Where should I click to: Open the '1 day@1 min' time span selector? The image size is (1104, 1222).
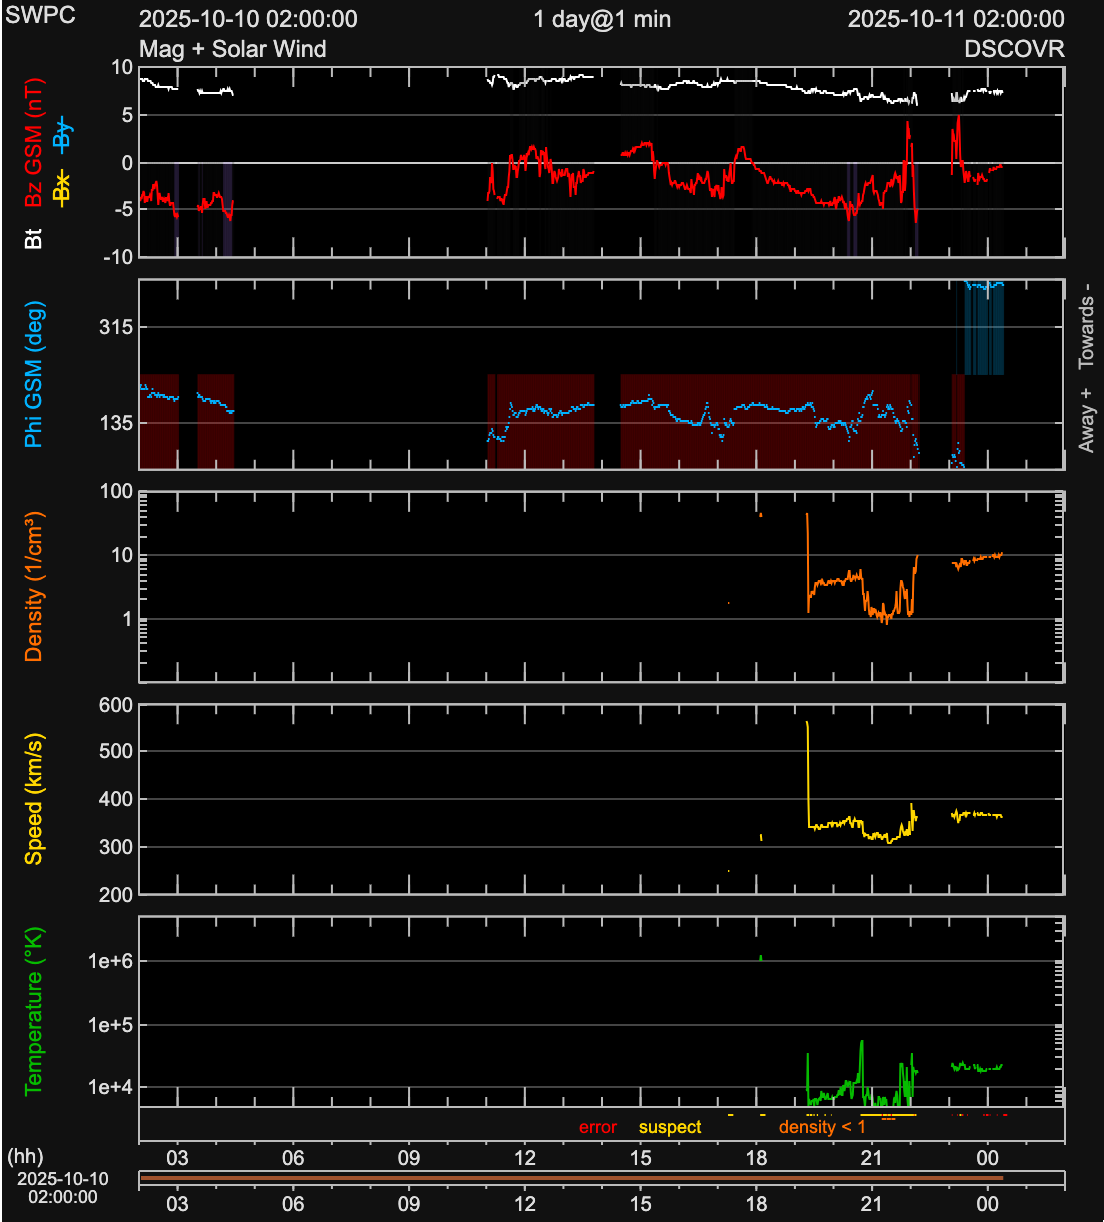(x=602, y=19)
